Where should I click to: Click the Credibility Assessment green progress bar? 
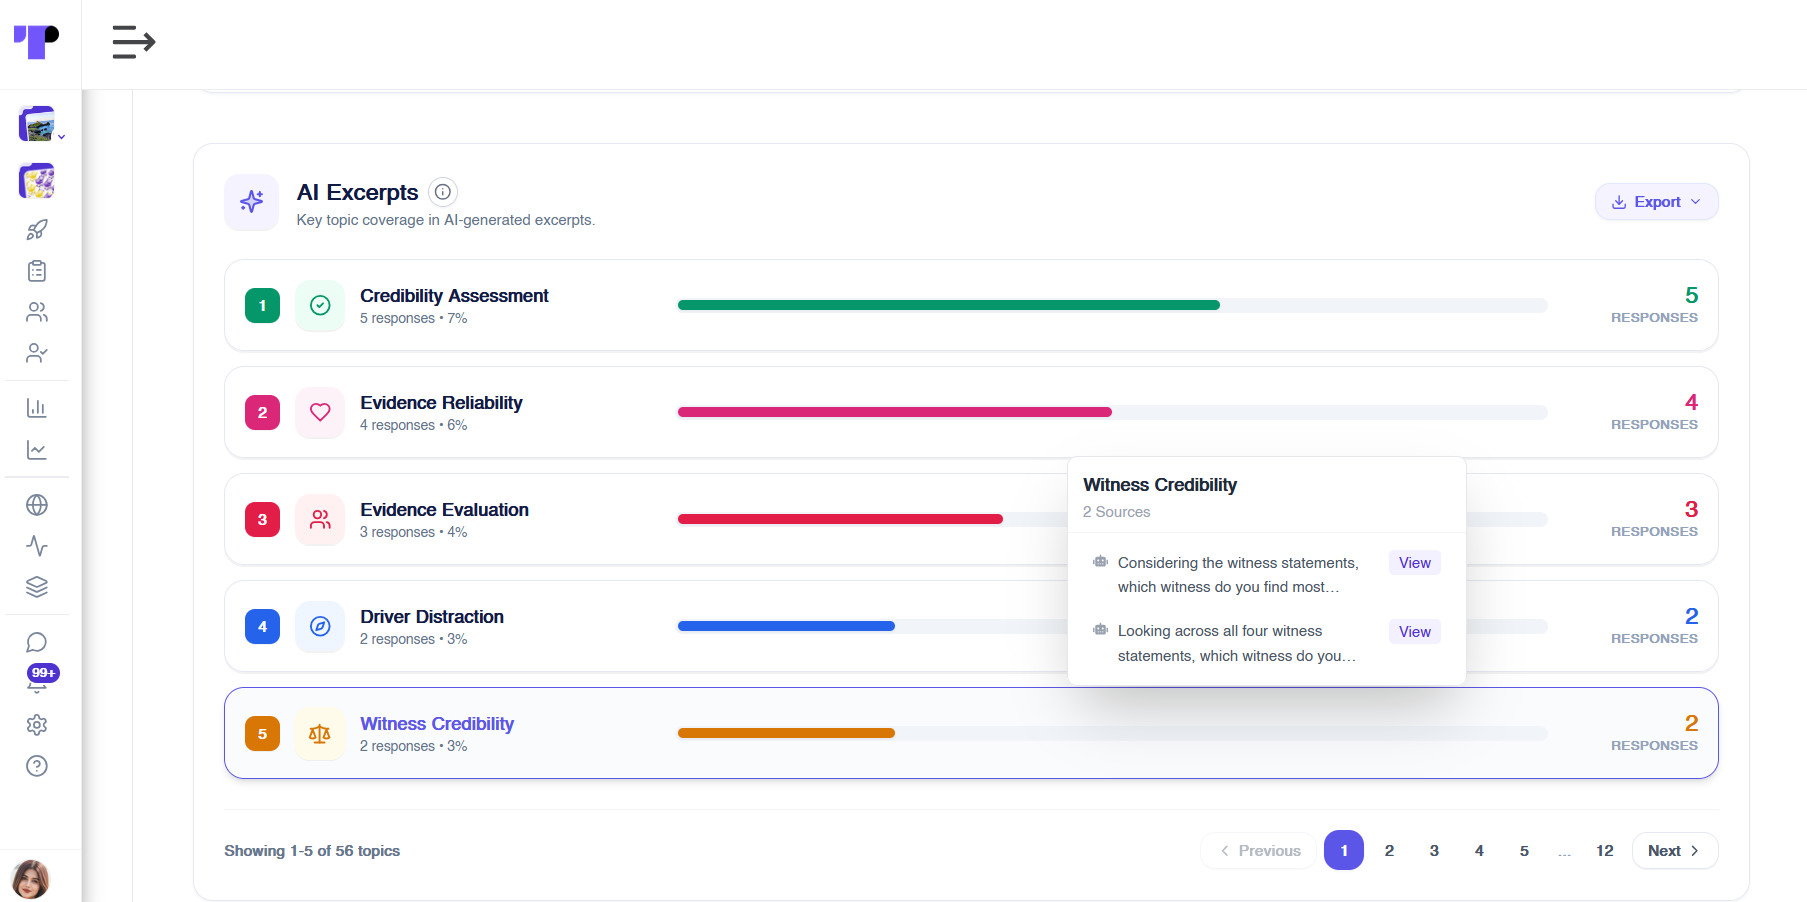pyautogui.click(x=948, y=305)
